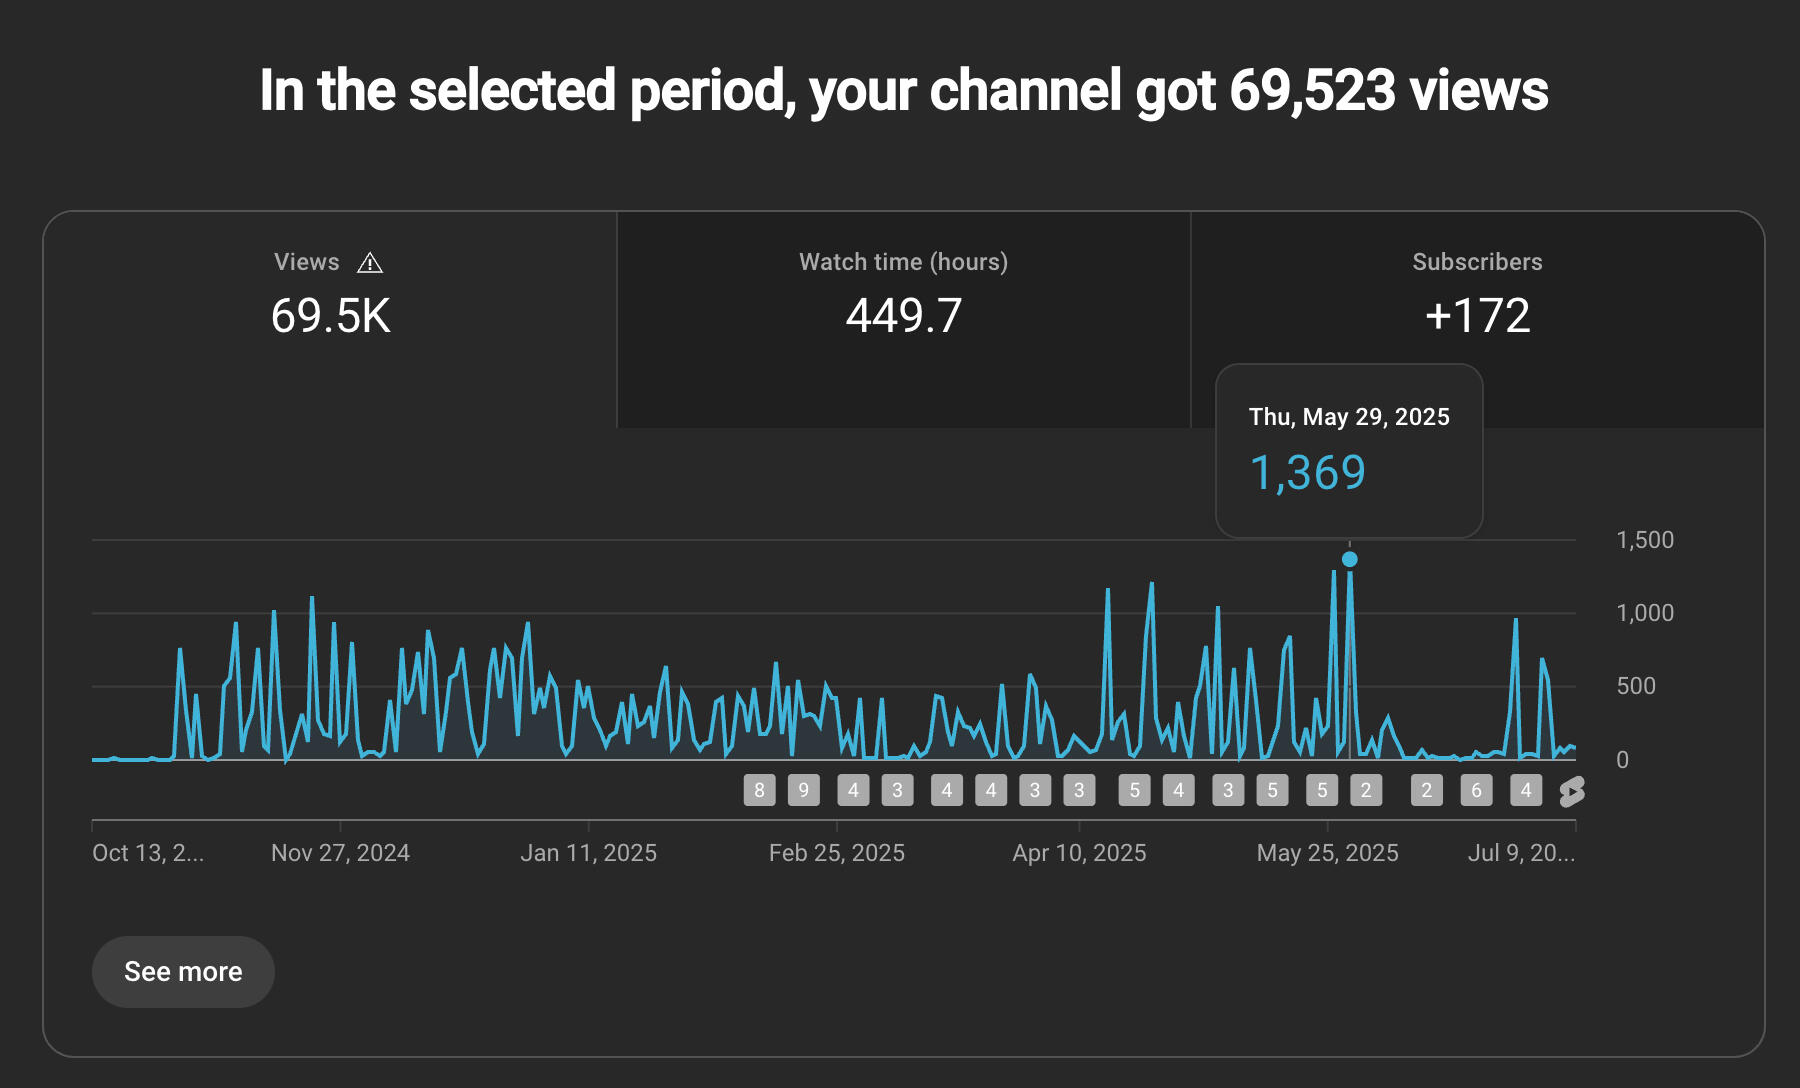Click the Shorts icon marker below the chart
1800x1088 pixels.
coord(1571,791)
